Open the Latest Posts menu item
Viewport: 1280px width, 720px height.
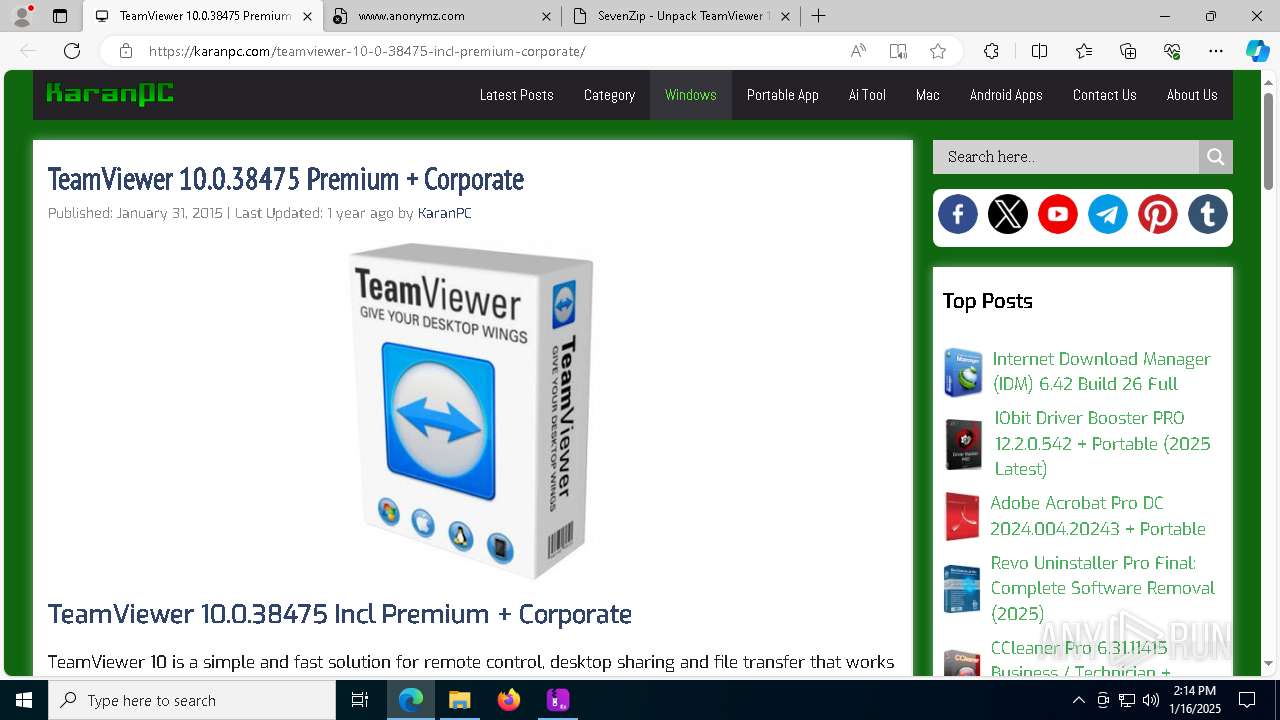(516, 95)
